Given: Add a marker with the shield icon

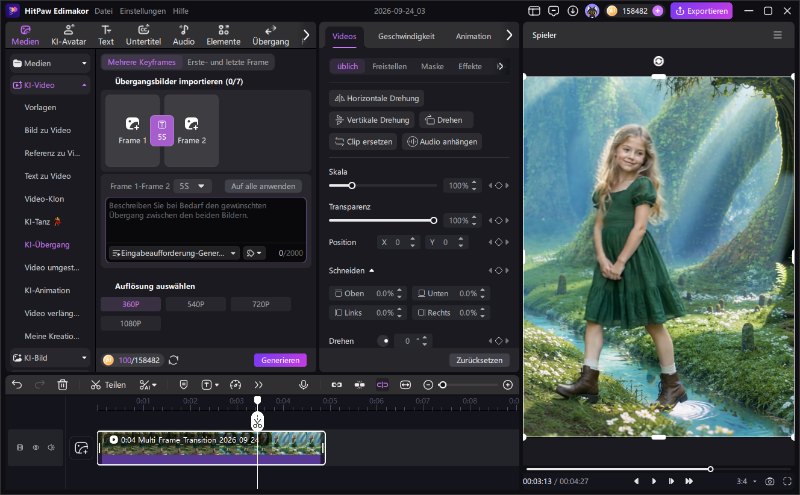Looking at the screenshot, I should point(184,385).
